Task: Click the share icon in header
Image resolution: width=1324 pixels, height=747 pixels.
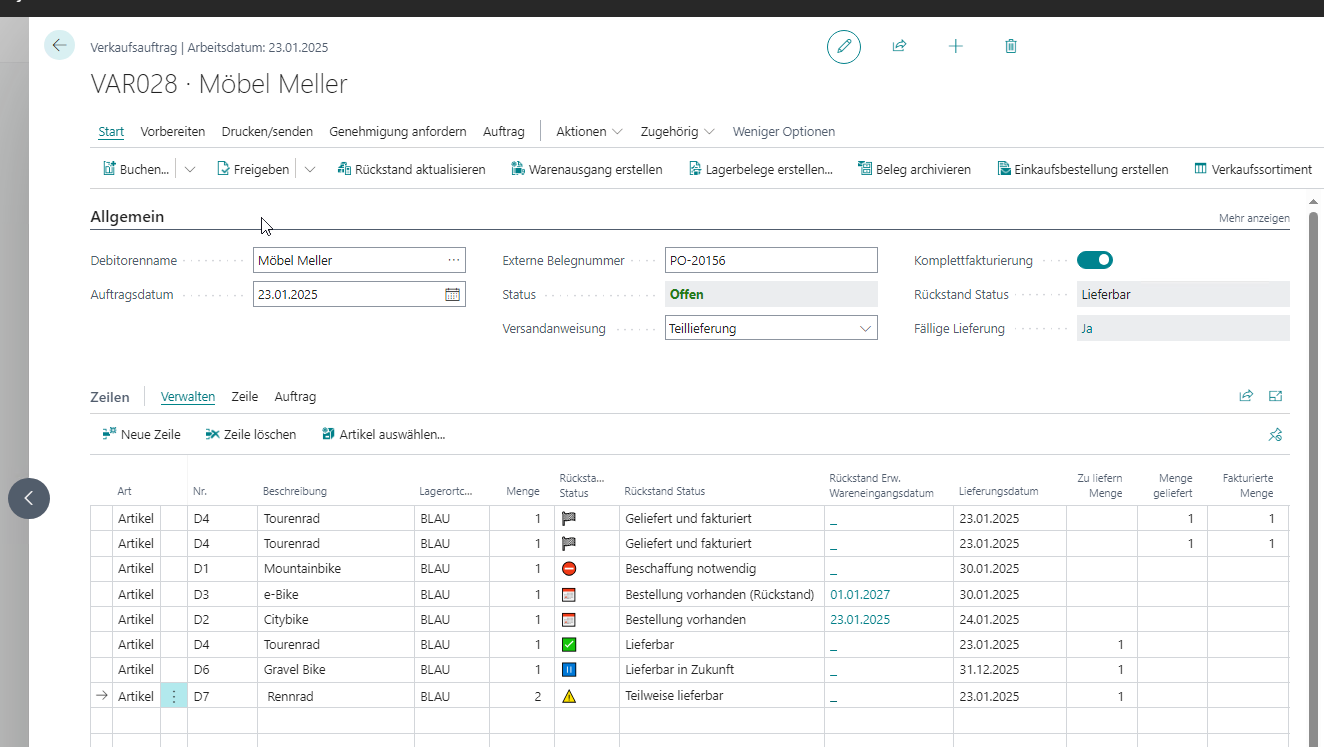Action: click(899, 46)
